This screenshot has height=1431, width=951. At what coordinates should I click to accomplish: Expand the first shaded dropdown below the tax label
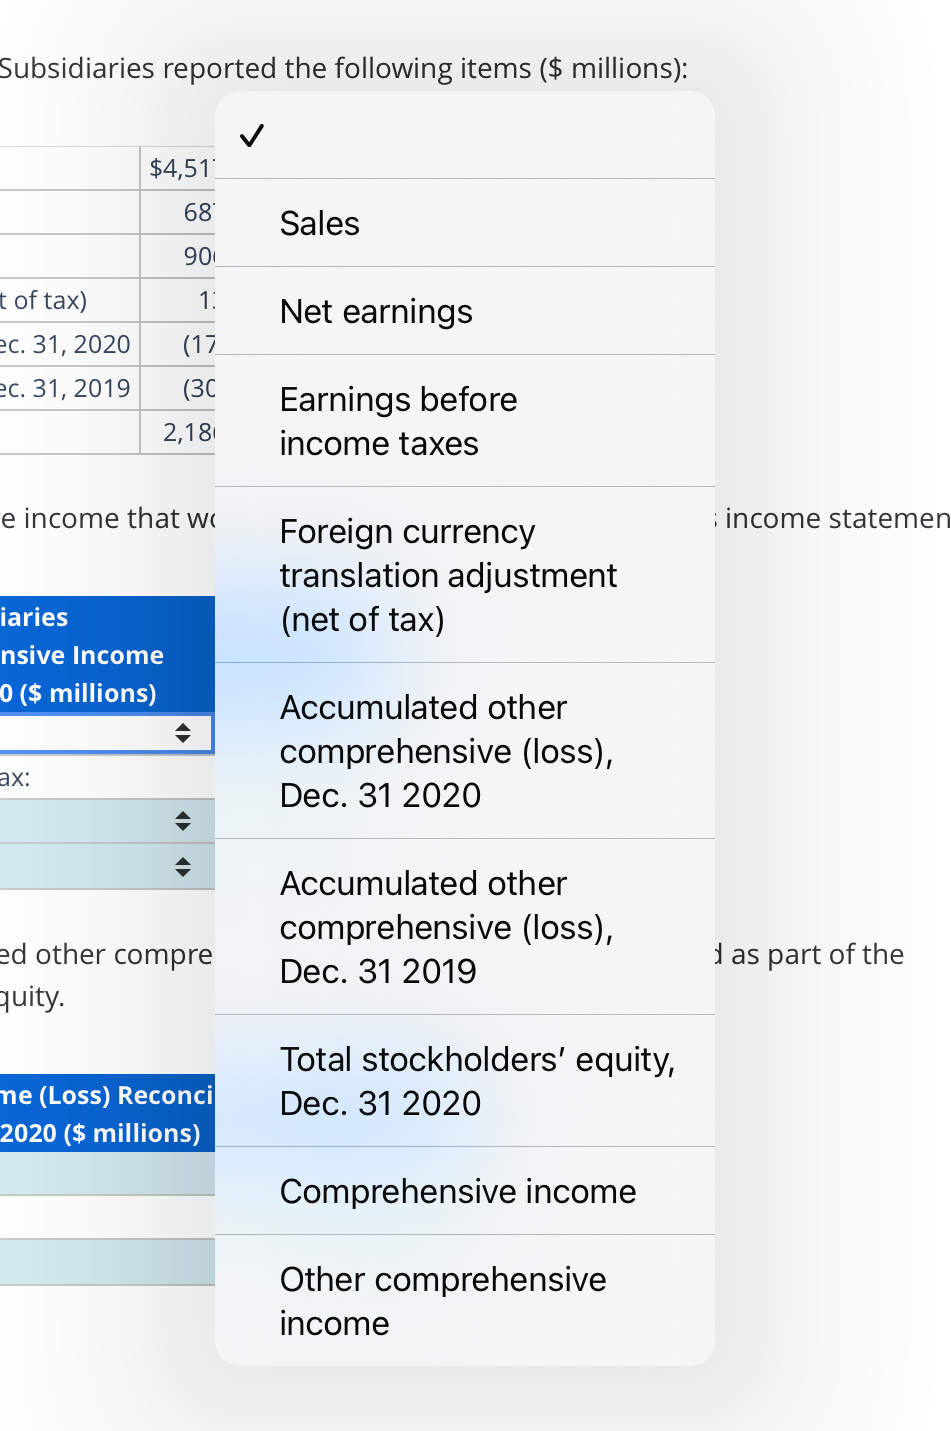(x=183, y=821)
